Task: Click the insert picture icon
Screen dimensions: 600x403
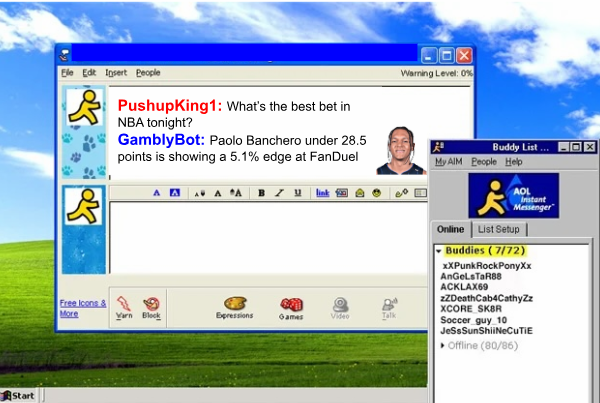Action: 342,193
